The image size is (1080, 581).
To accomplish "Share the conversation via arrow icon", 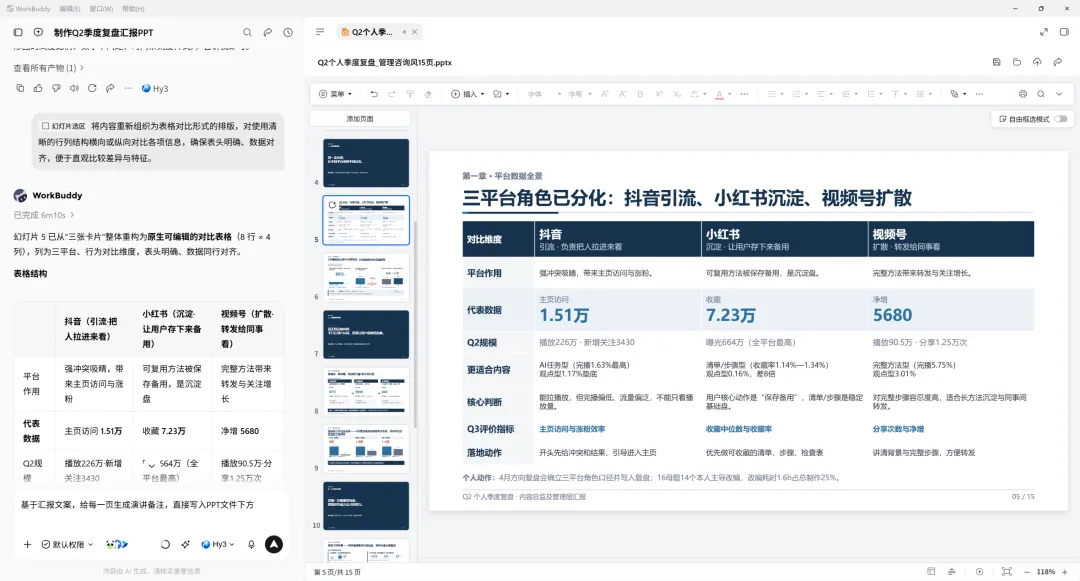I will (268, 32).
